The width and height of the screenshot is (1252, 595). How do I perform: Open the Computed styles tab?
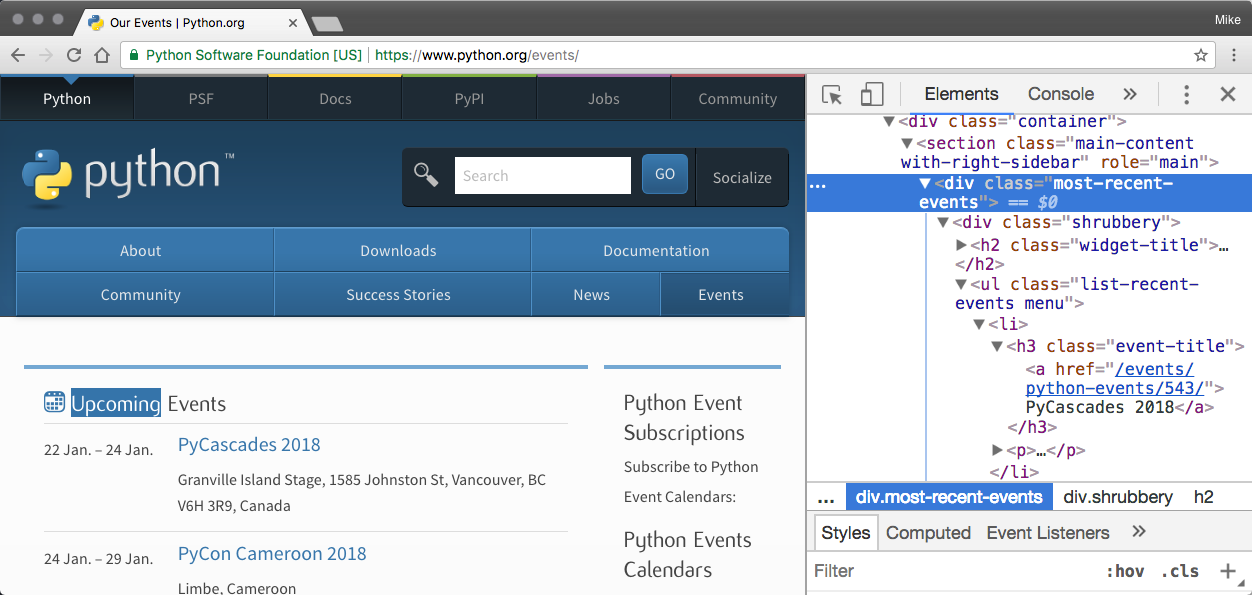[928, 533]
